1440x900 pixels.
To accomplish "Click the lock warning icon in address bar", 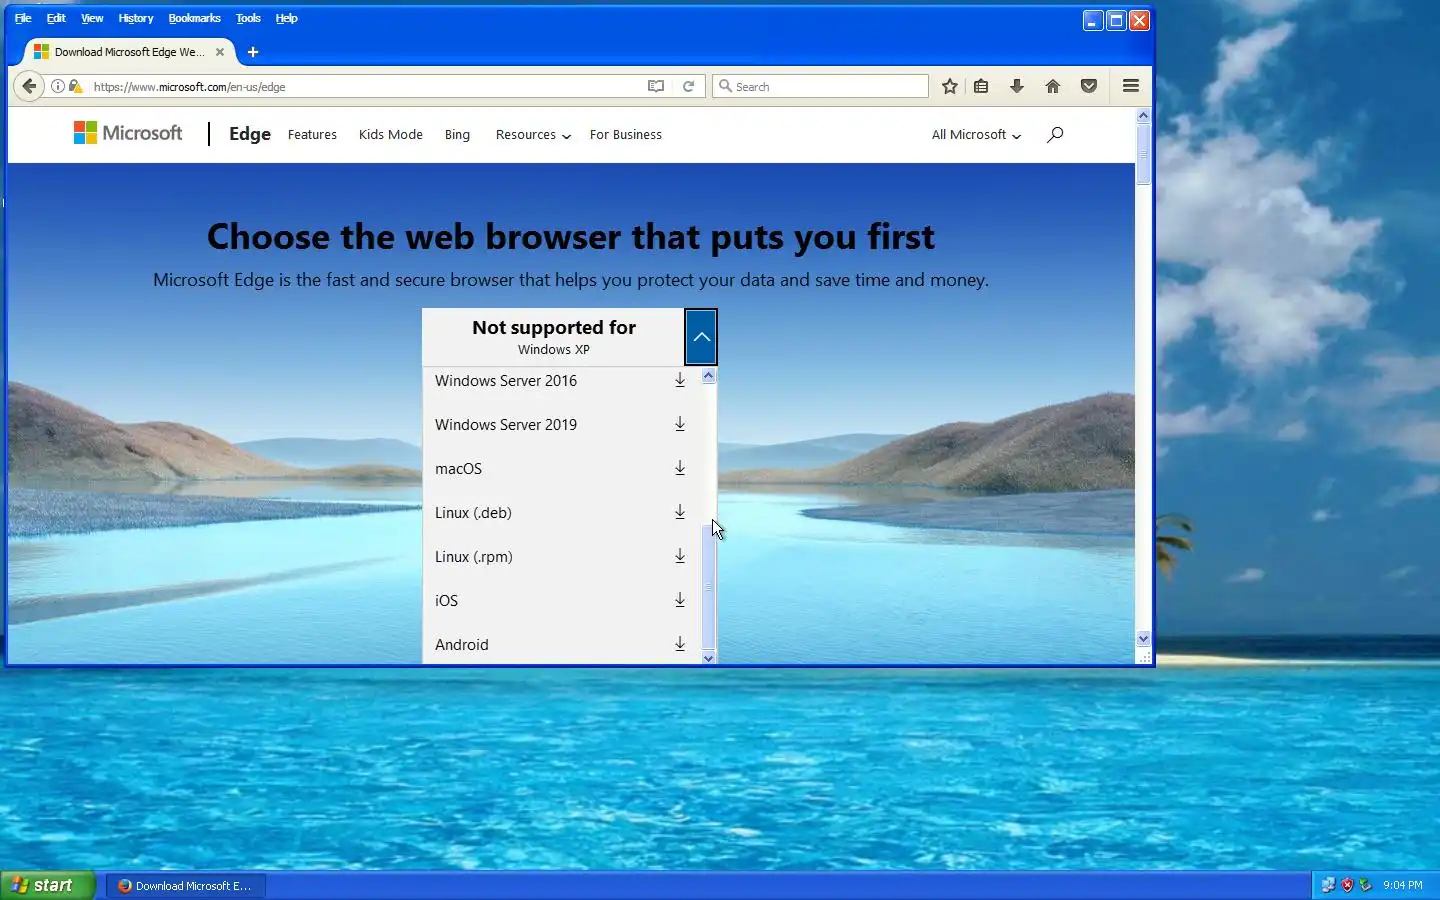I will point(75,86).
